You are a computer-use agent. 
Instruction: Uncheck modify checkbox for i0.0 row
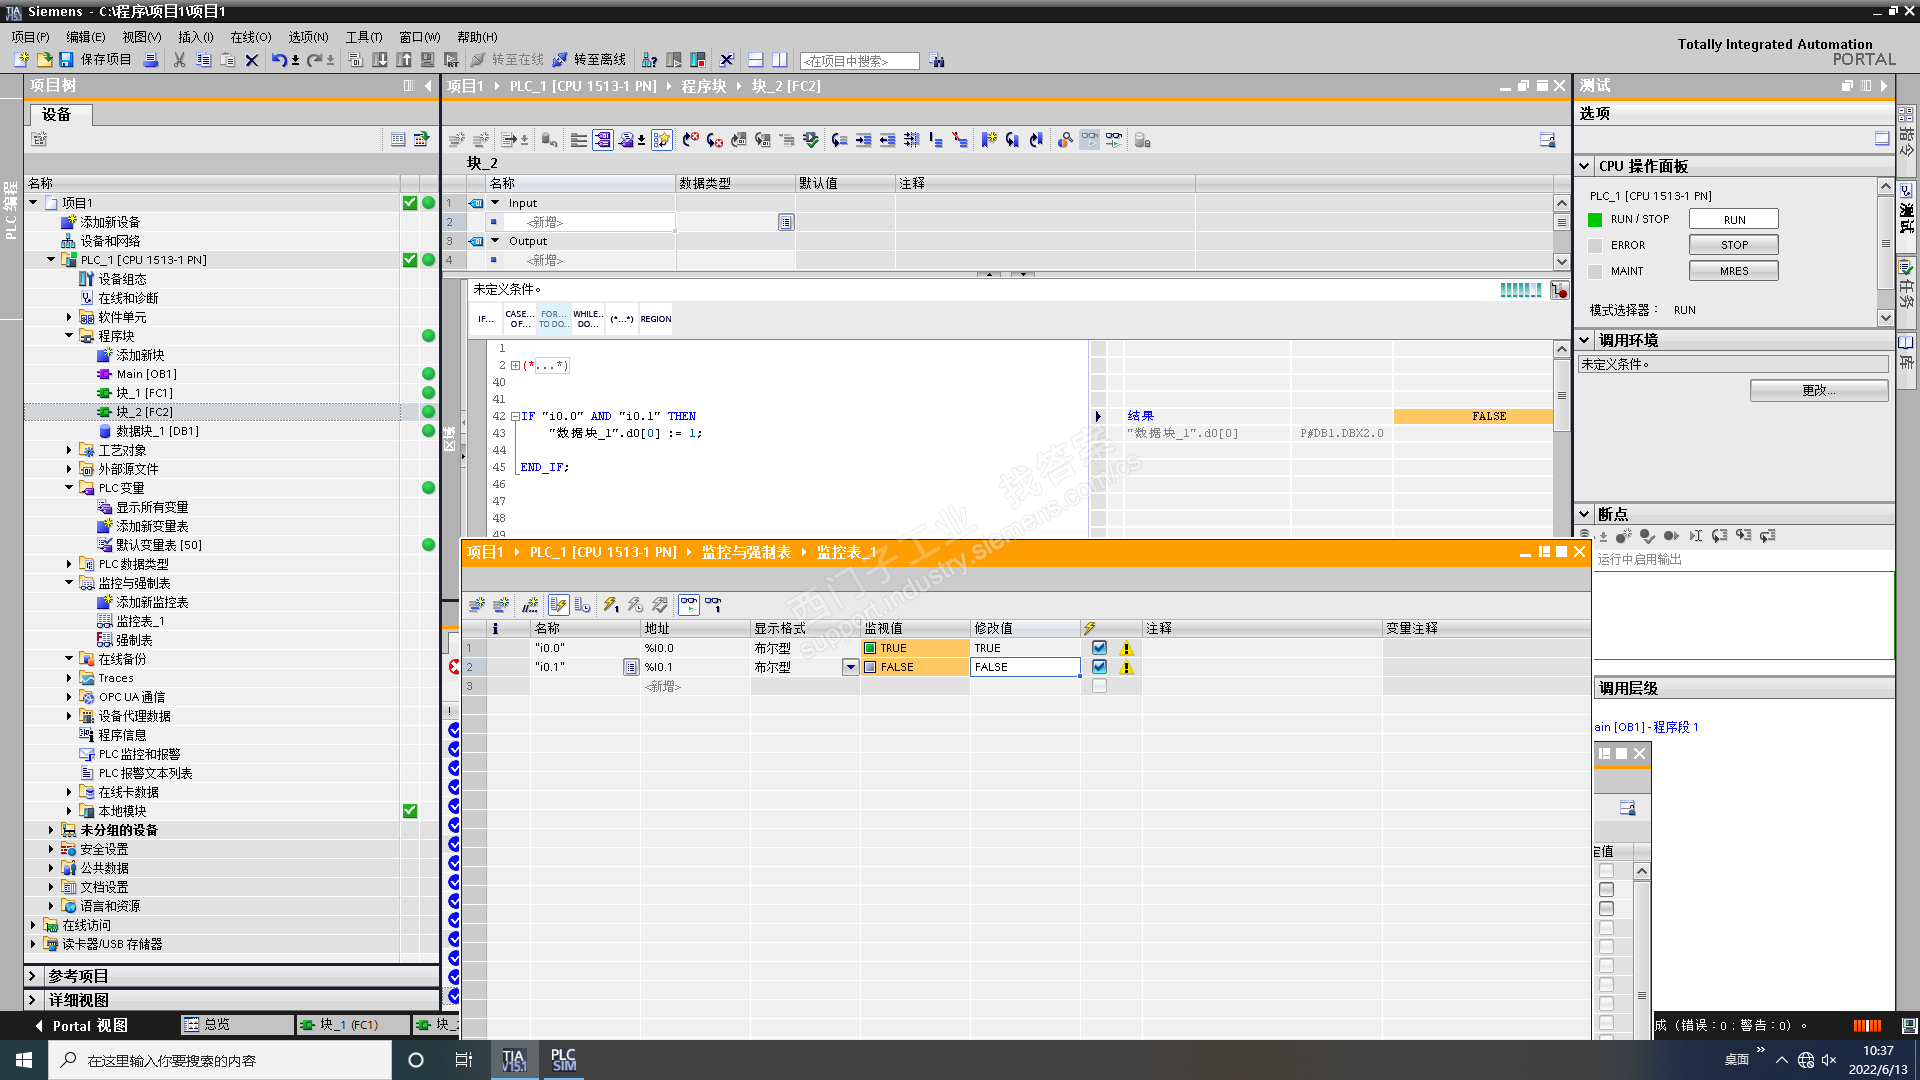click(1099, 648)
